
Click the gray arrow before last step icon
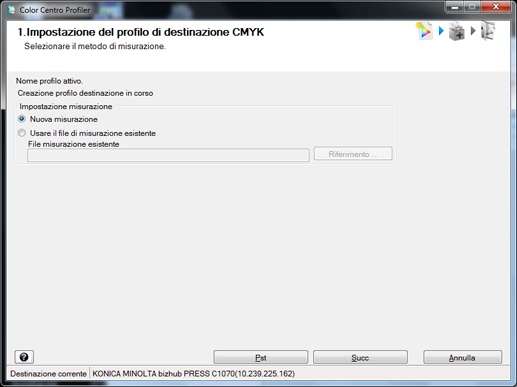click(x=473, y=31)
